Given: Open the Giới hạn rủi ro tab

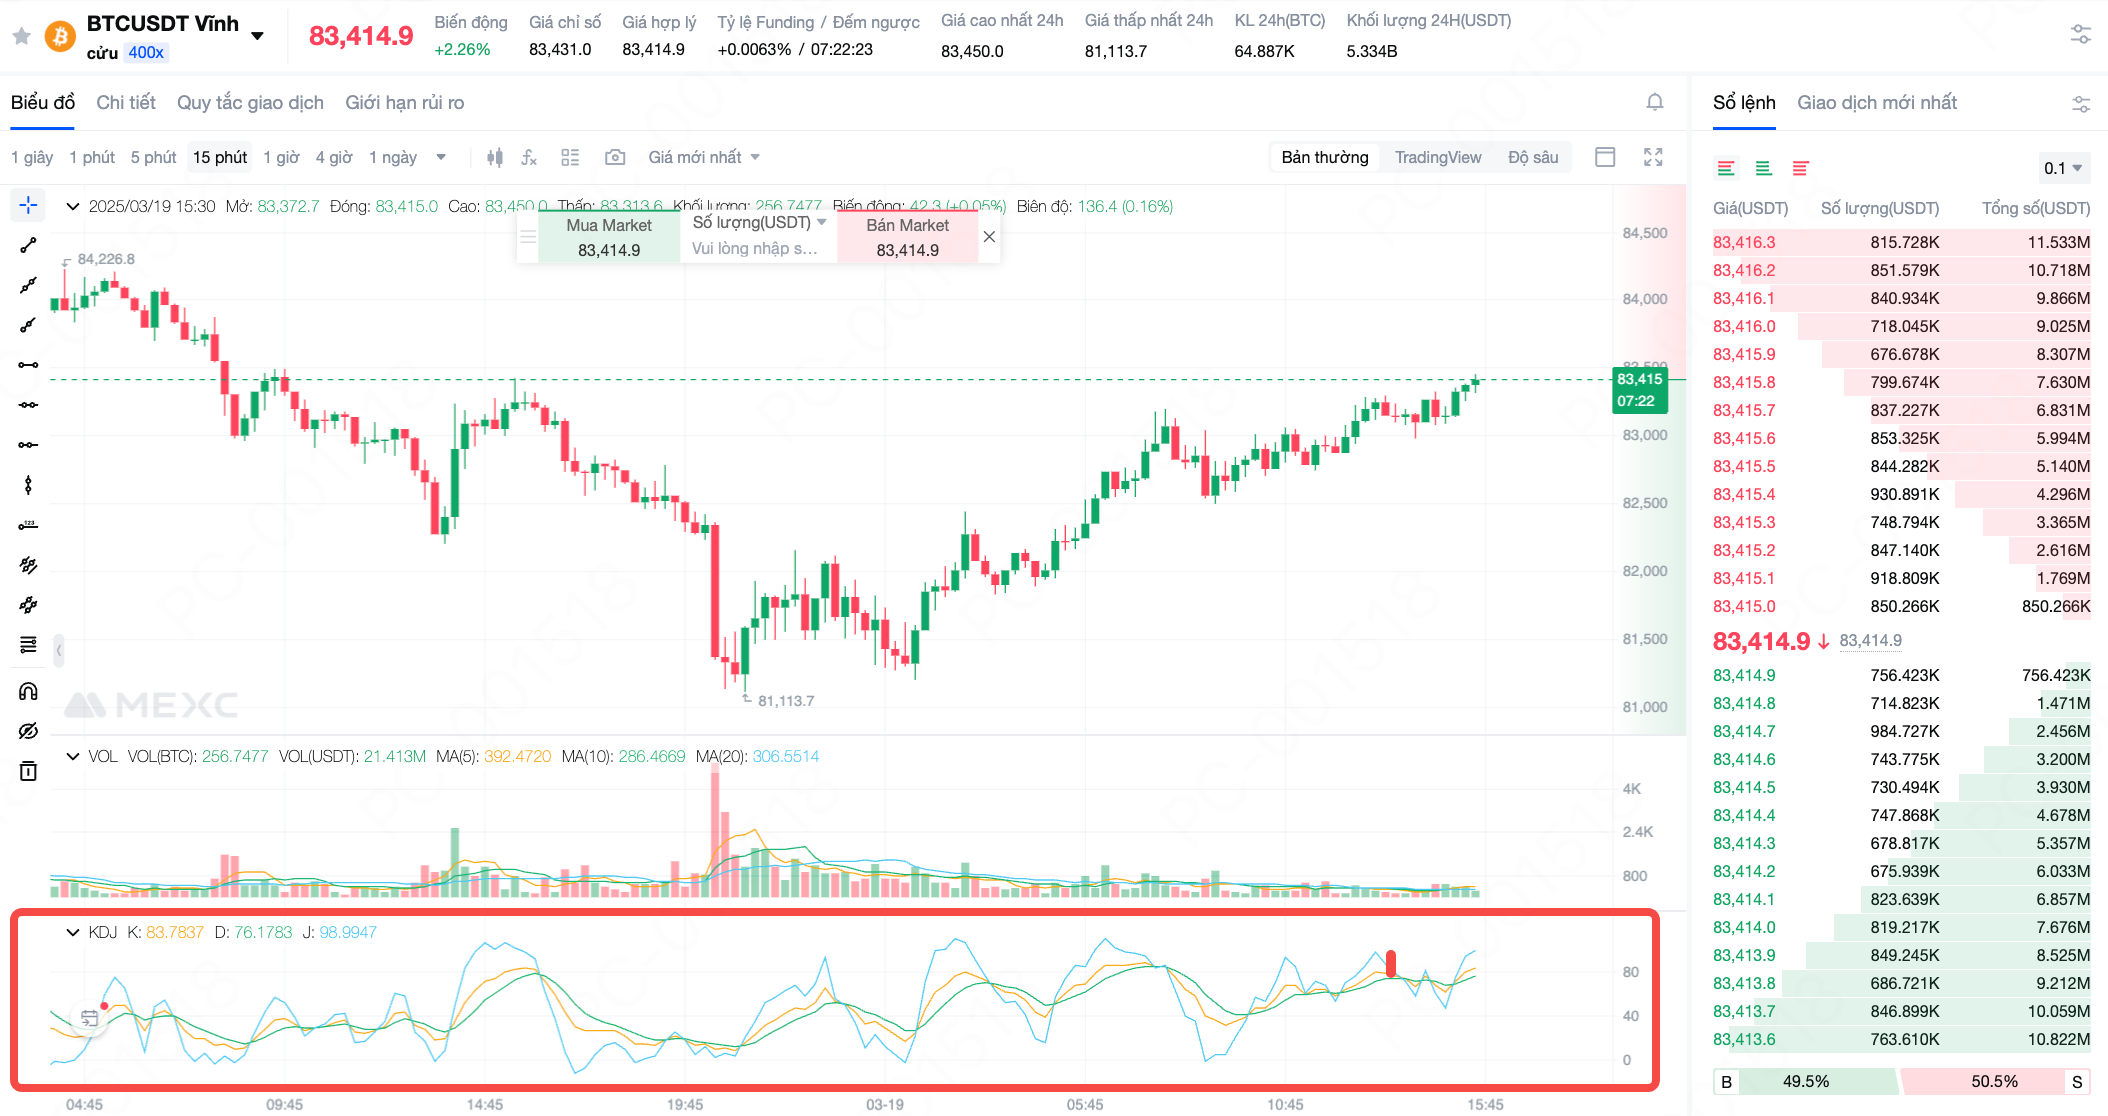Looking at the screenshot, I should 404,102.
